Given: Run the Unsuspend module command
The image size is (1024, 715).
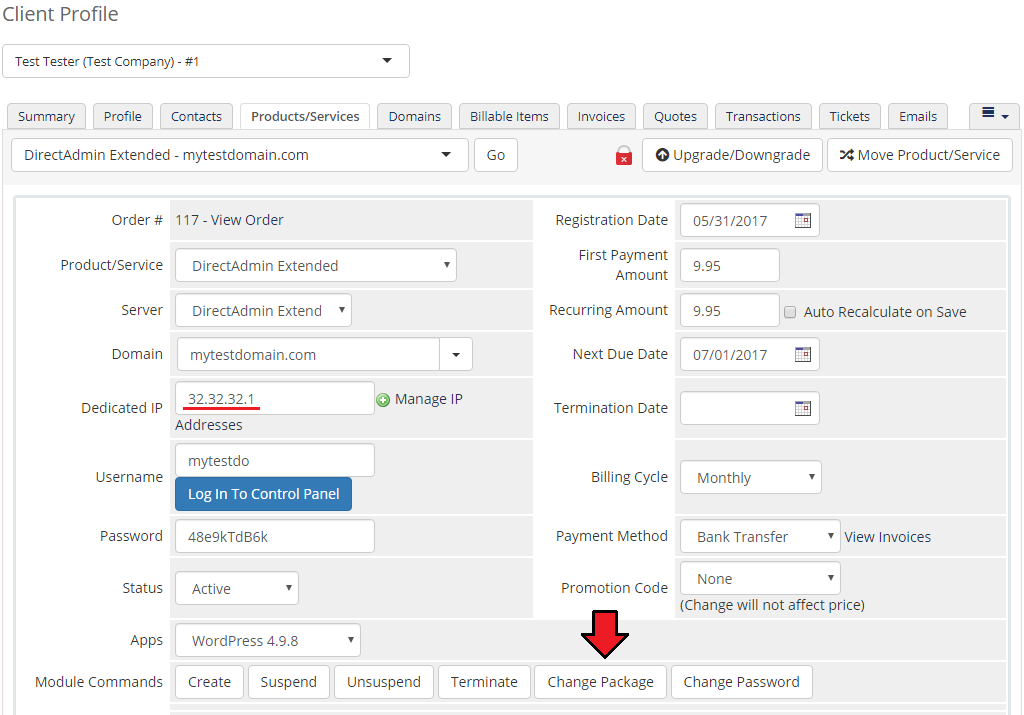Looking at the screenshot, I should click(384, 682).
